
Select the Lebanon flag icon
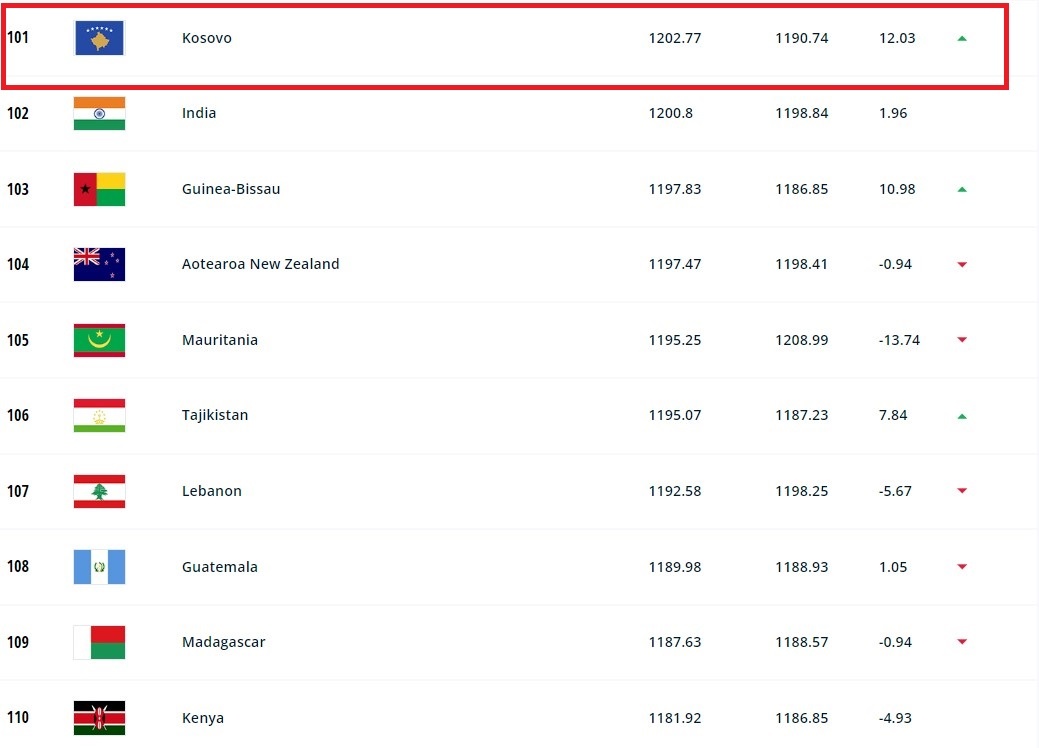point(99,491)
